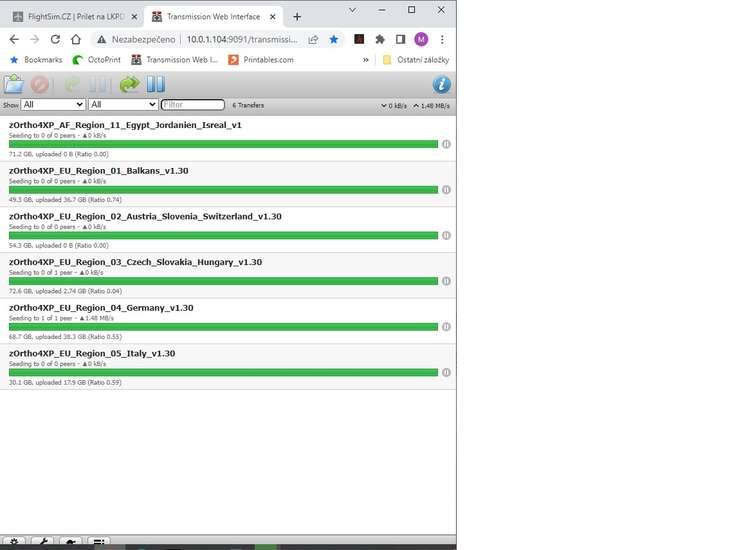This screenshot has height=550, width=741.
Task: Close the FlightSim.CZ tab
Action: (x=134, y=17)
